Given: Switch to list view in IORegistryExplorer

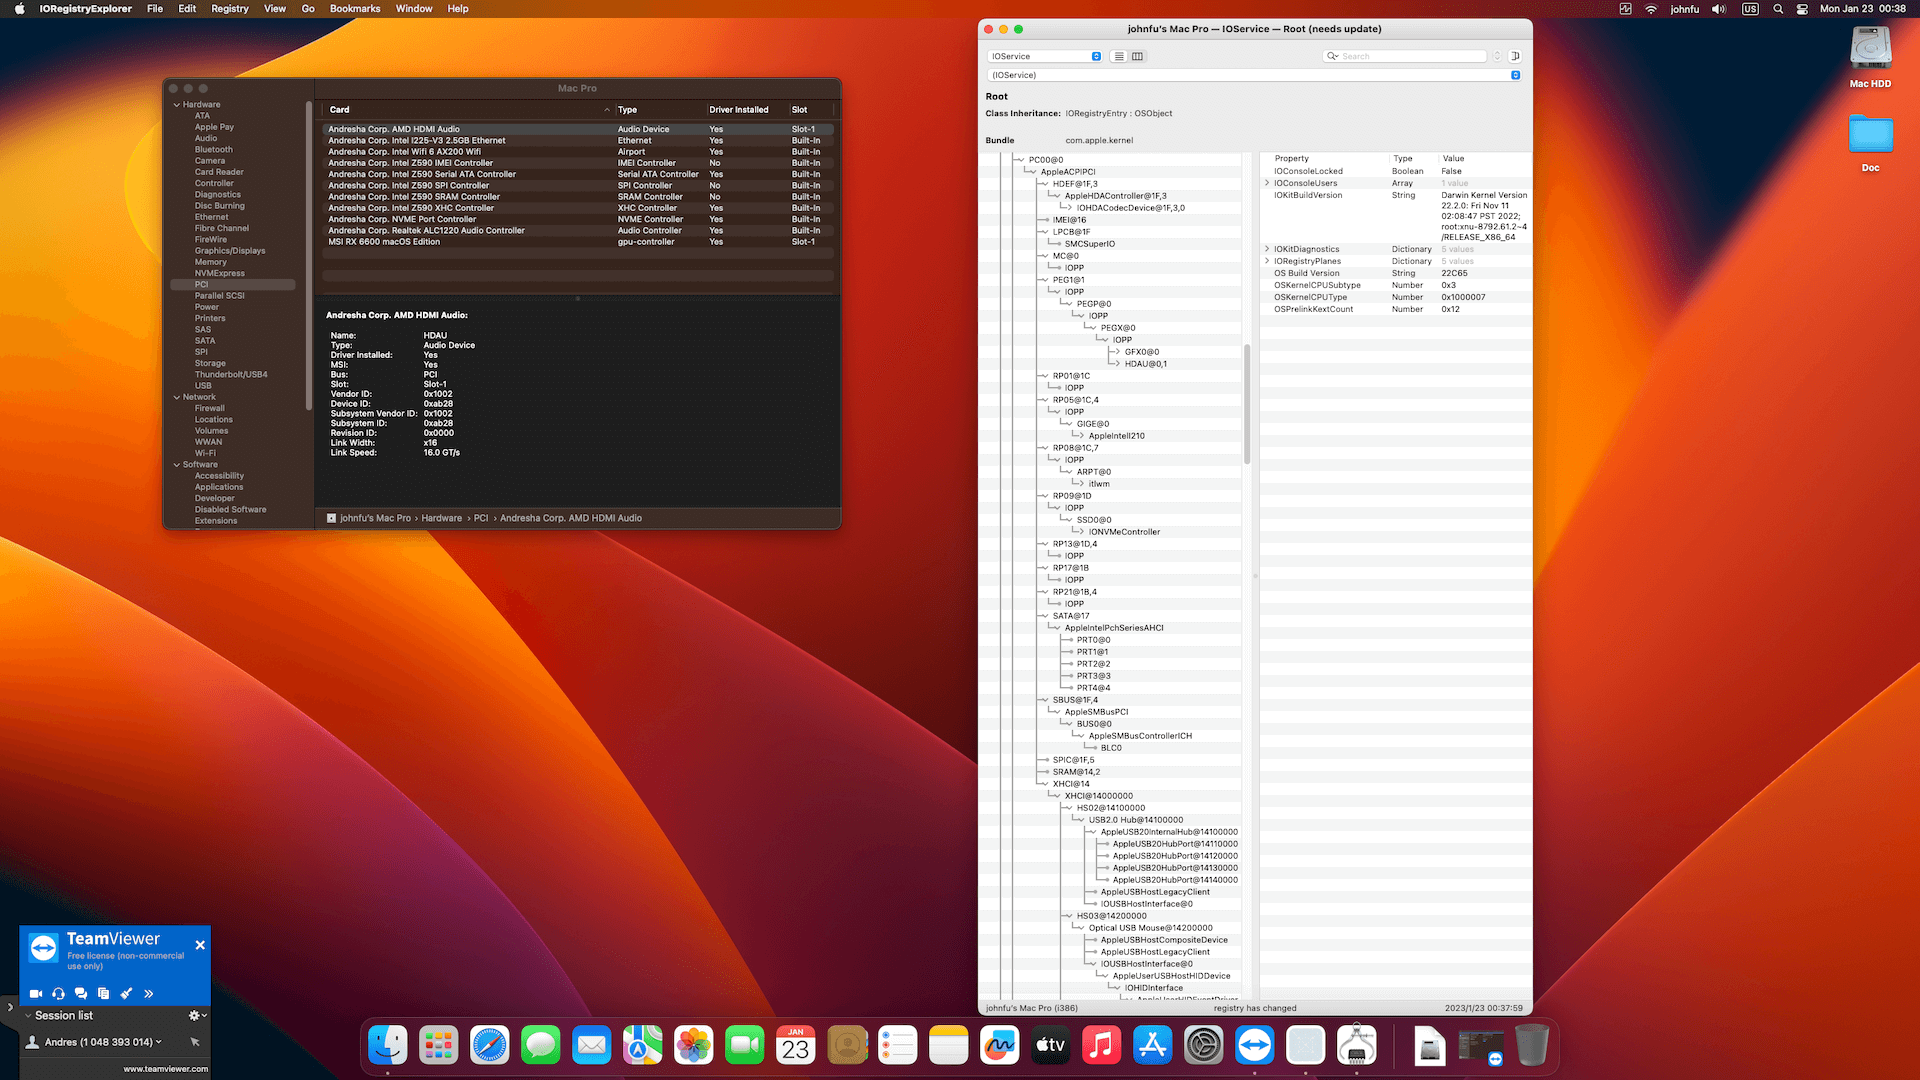Looking at the screenshot, I should coord(1119,56).
